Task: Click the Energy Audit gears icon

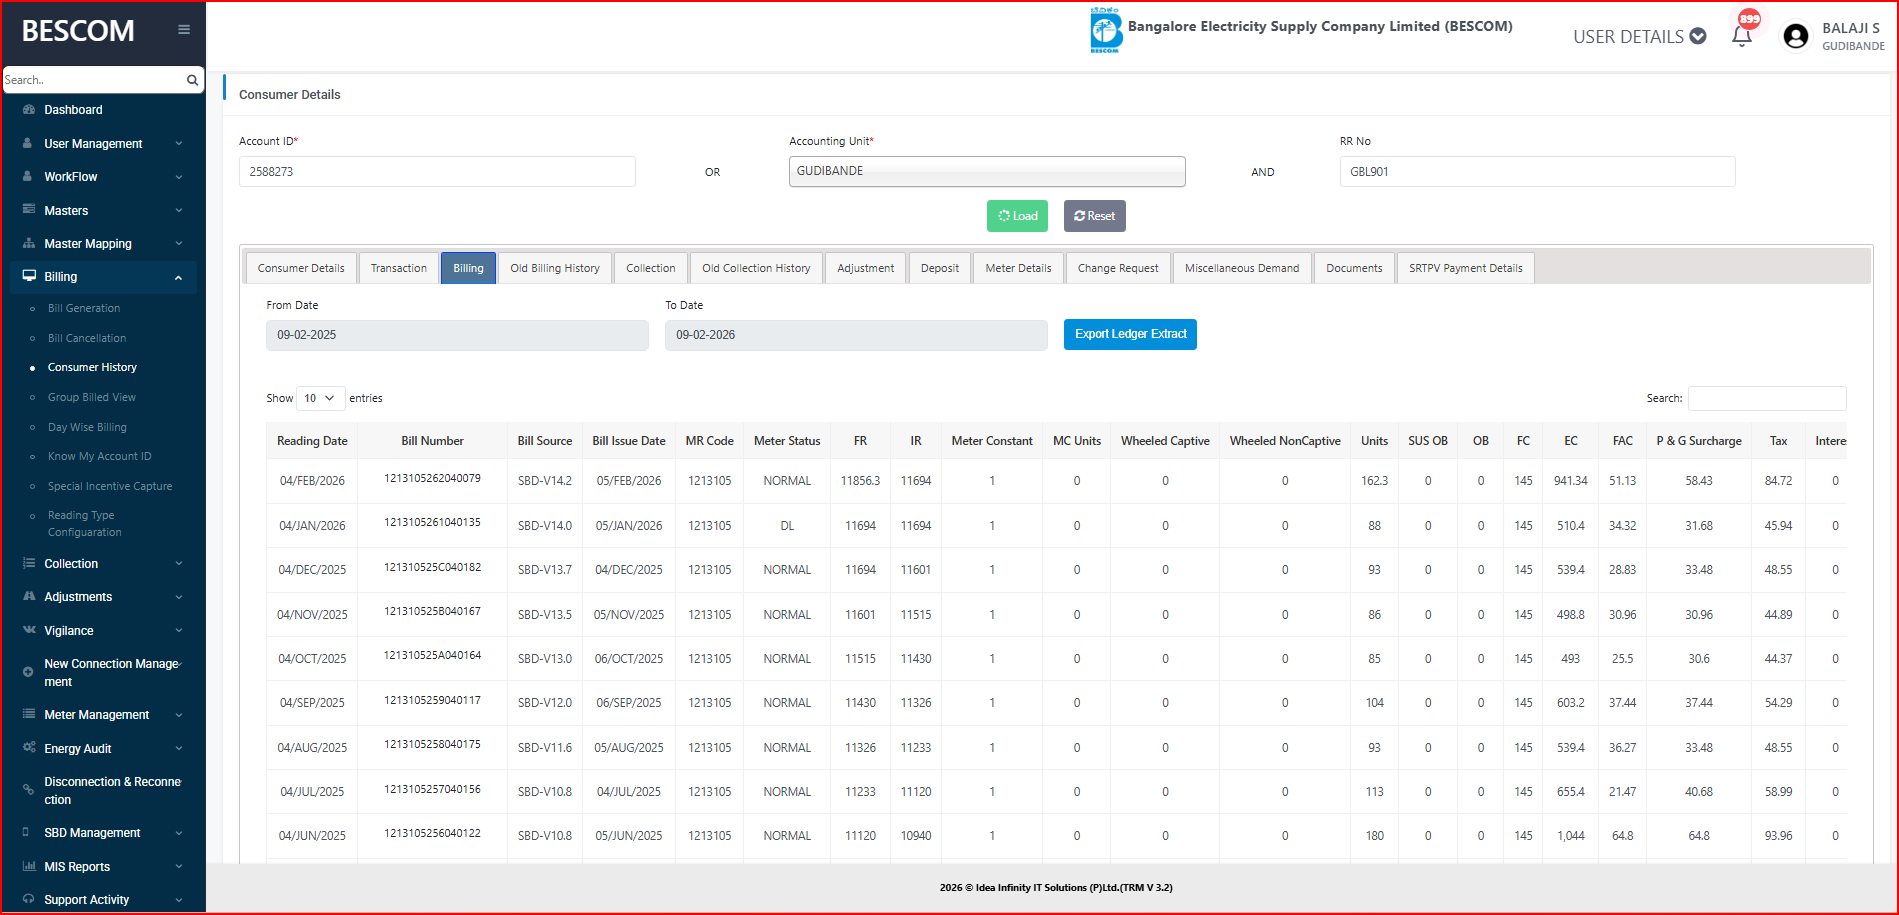Action: coord(29,748)
